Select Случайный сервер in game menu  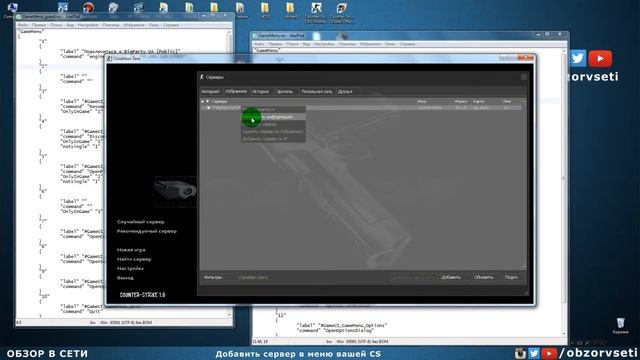tap(140, 222)
